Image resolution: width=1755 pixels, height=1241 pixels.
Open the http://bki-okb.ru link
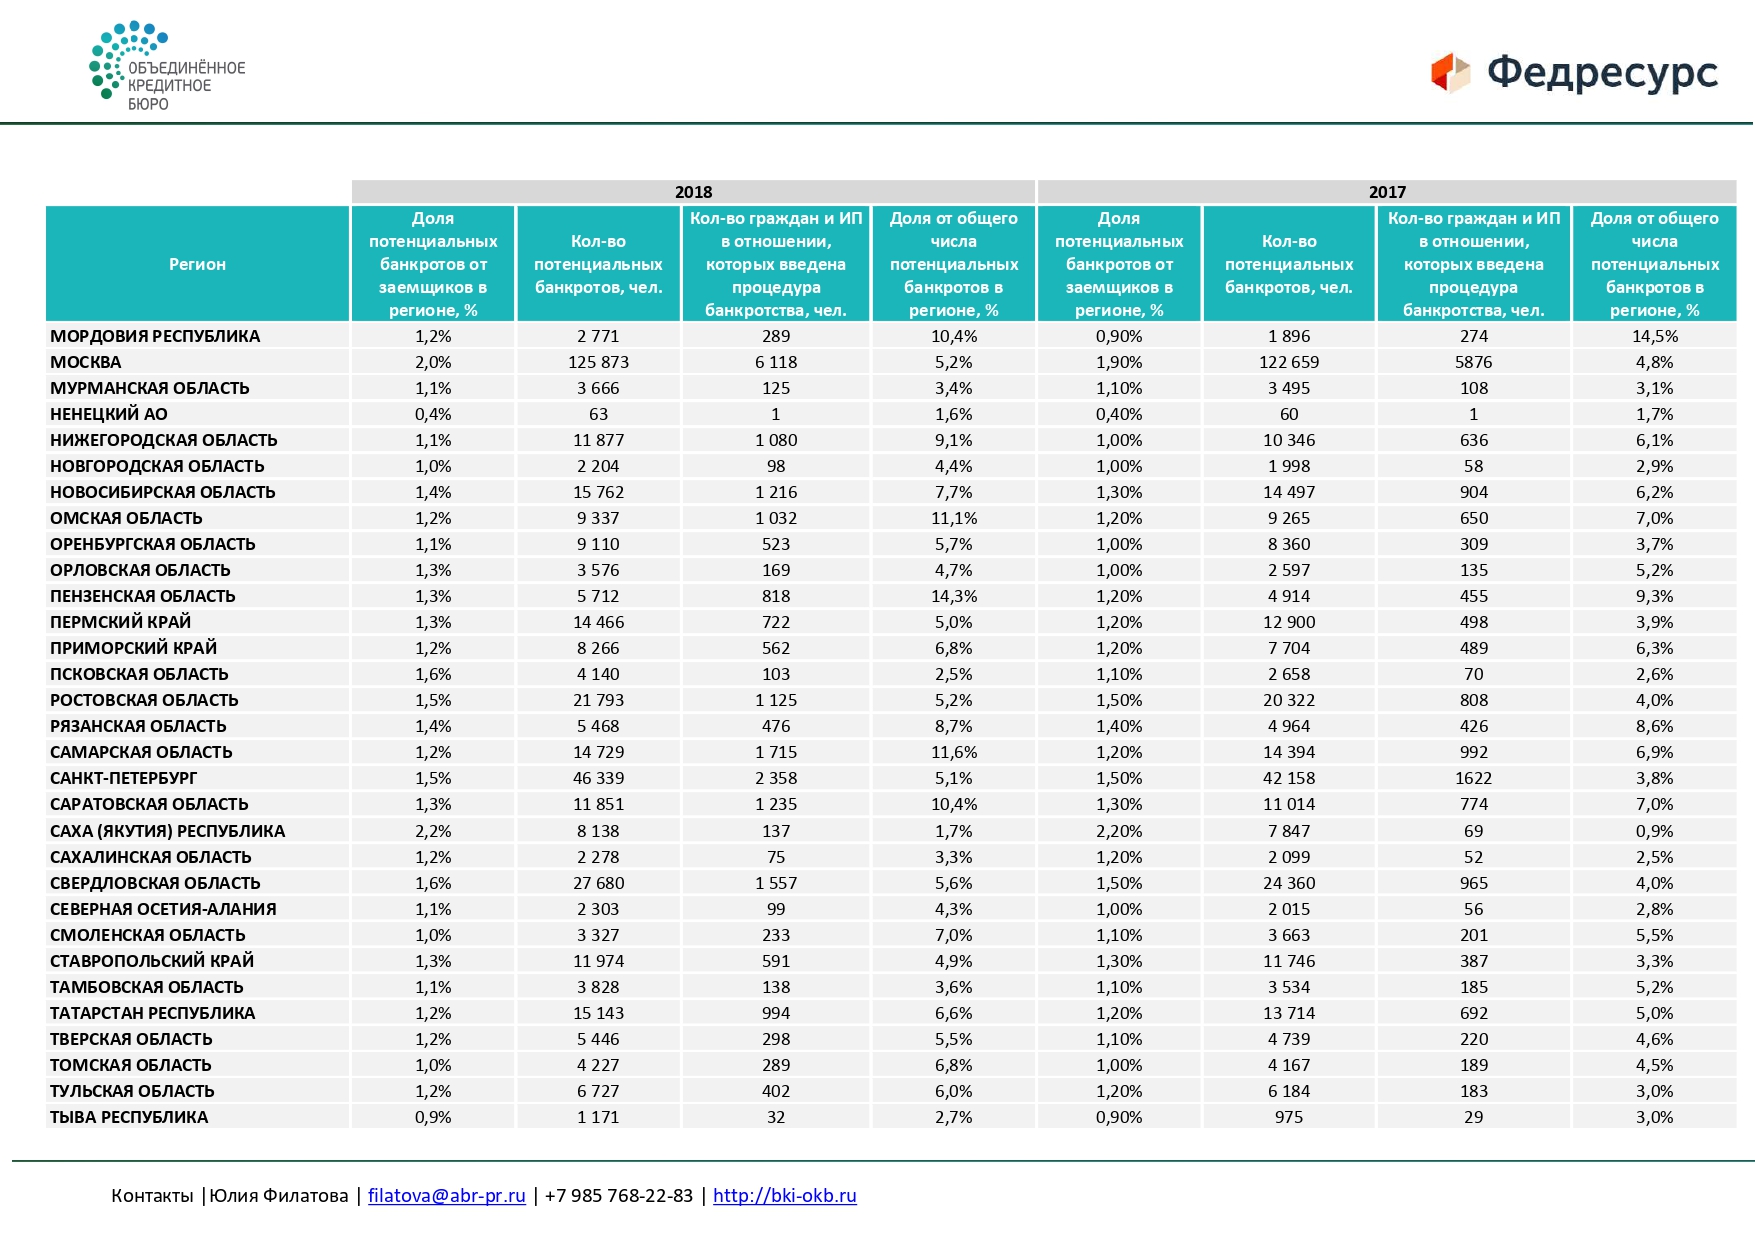click(785, 1195)
